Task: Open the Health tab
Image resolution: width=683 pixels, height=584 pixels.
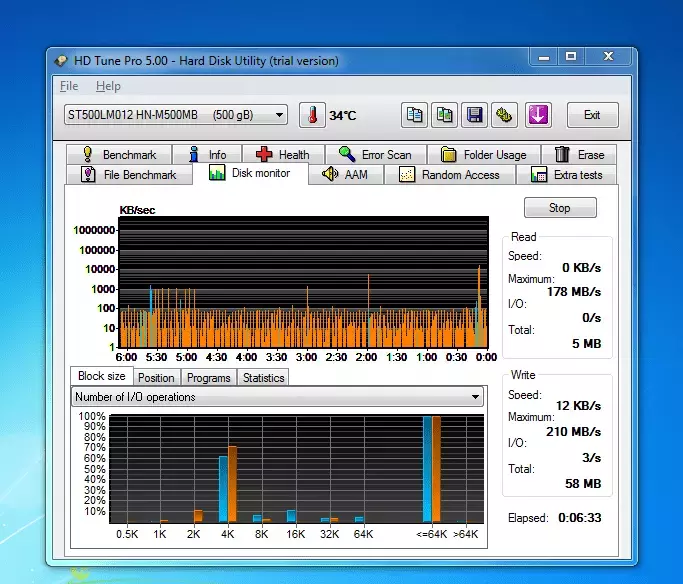Action: [284, 155]
